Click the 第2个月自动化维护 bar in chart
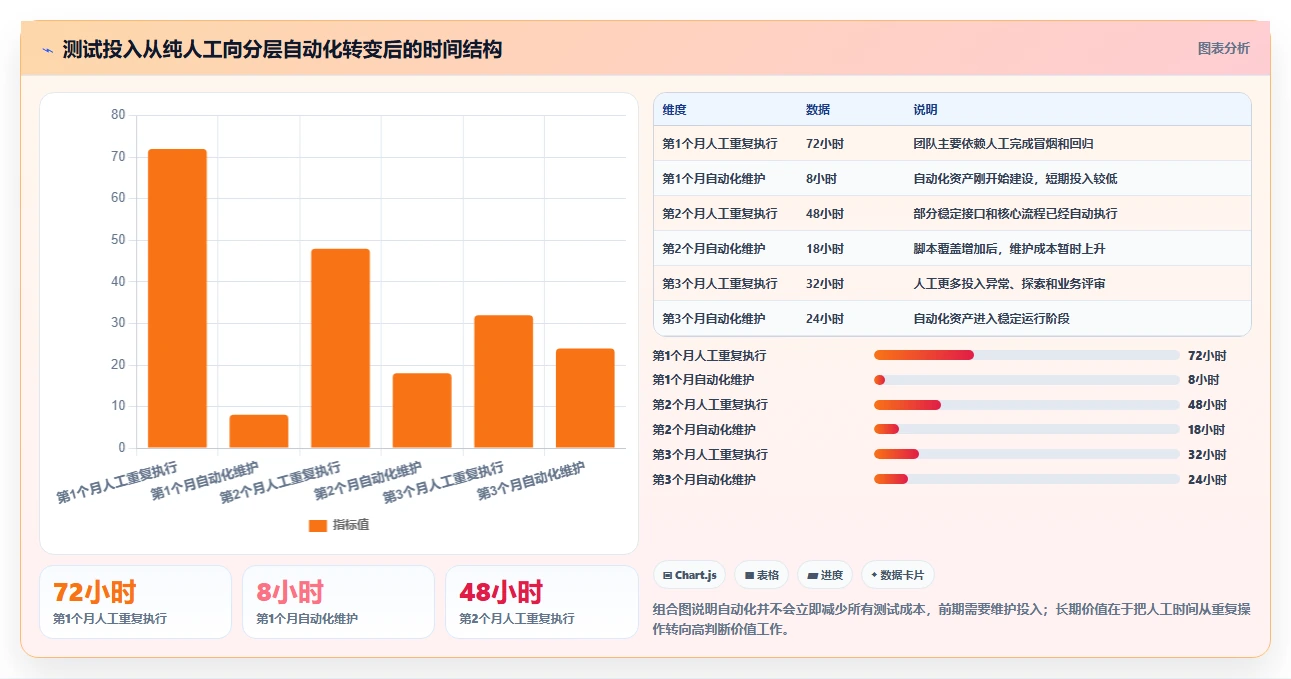 (422, 410)
